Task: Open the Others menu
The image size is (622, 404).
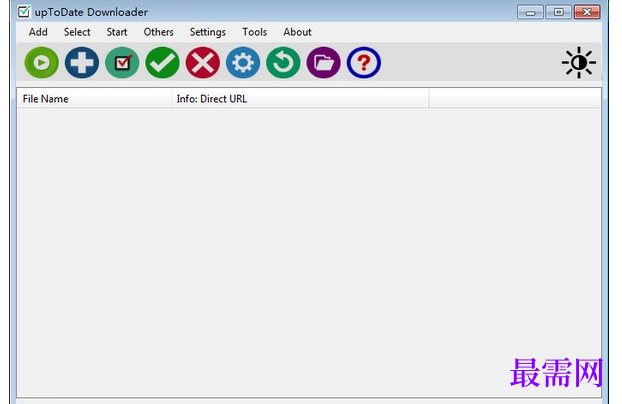Action: pyautogui.click(x=158, y=32)
